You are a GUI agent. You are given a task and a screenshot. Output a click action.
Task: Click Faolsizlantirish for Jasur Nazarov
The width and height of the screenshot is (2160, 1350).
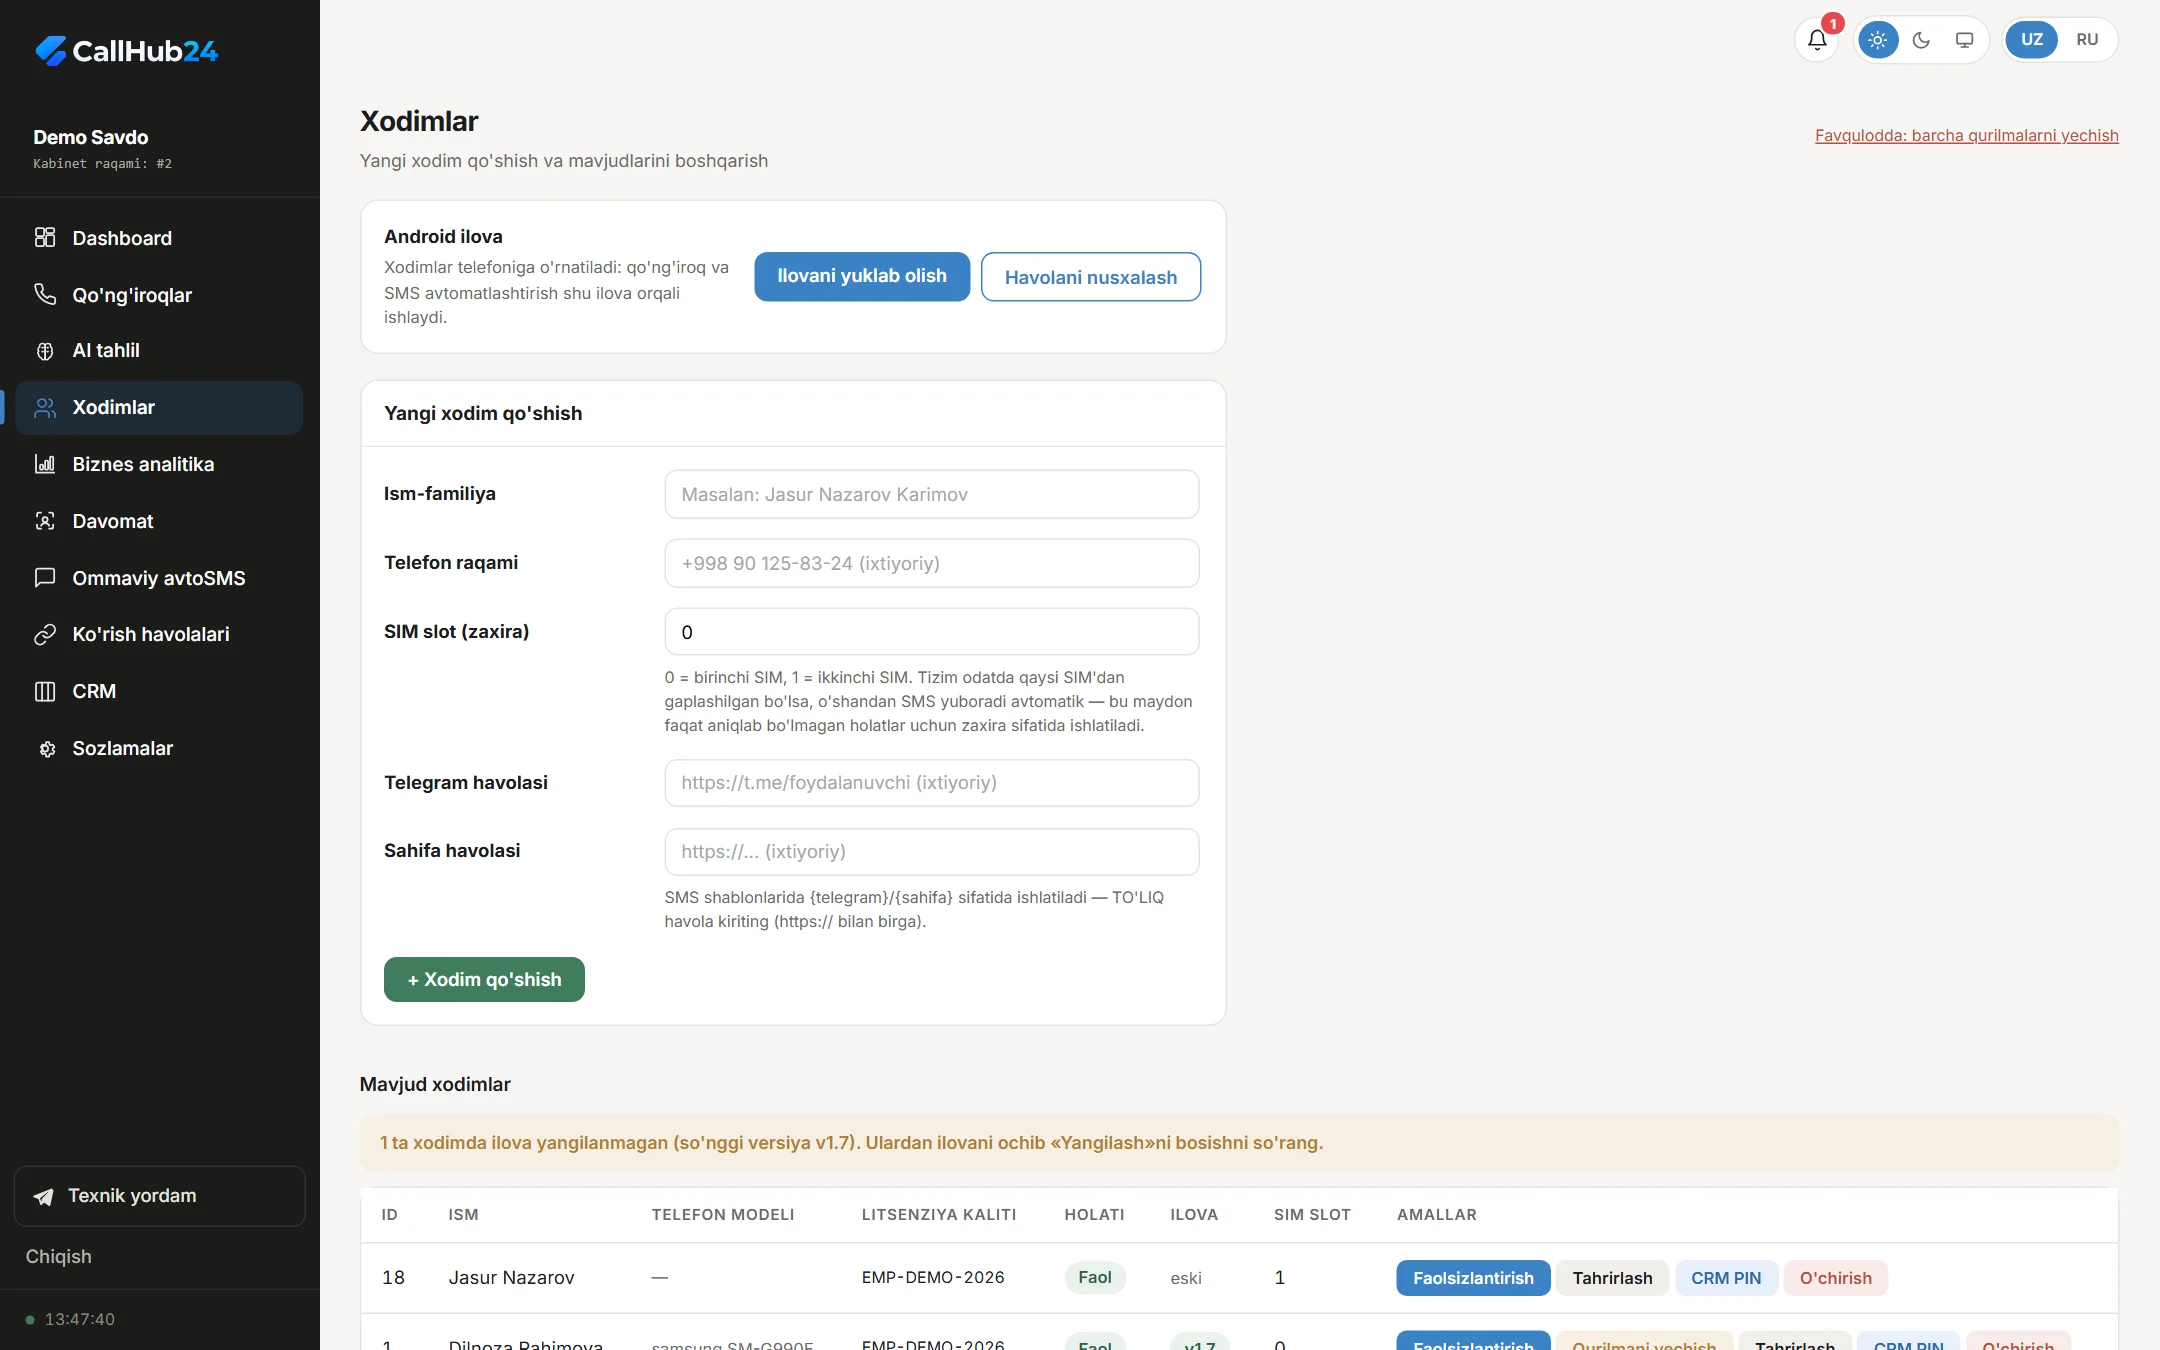[1473, 1278]
